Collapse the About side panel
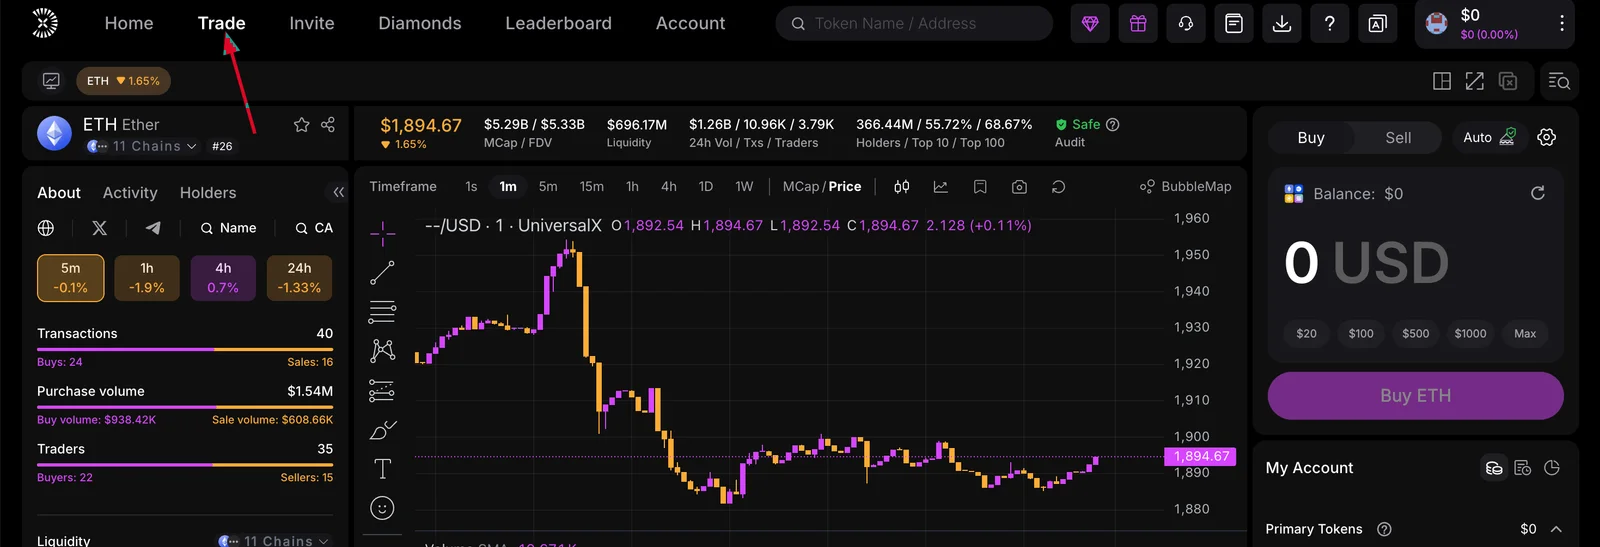 pyautogui.click(x=338, y=192)
